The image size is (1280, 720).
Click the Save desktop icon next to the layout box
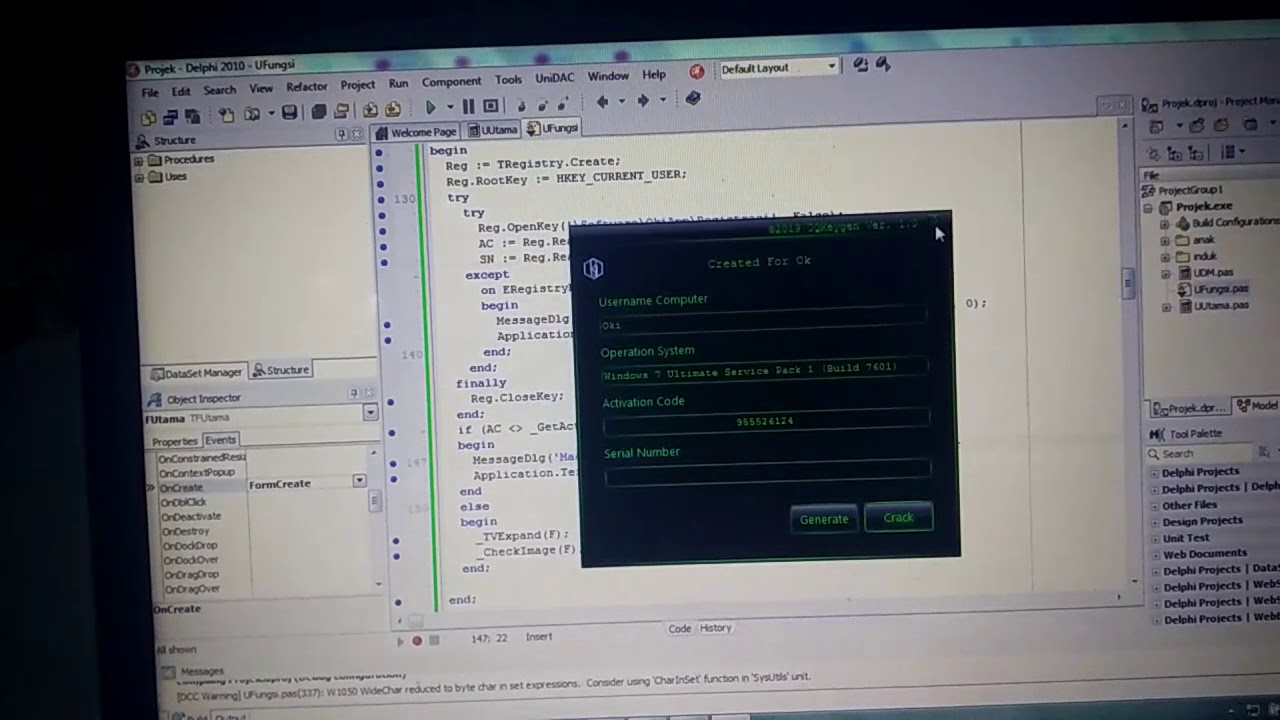861,65
